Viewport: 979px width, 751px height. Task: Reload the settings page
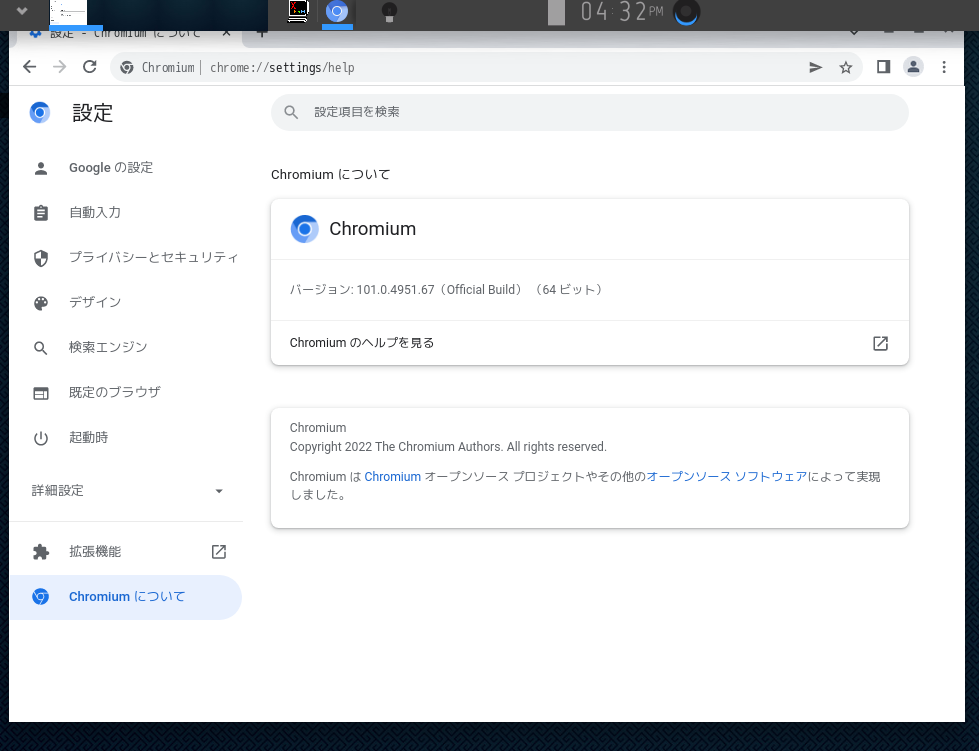tap(90, 67)
